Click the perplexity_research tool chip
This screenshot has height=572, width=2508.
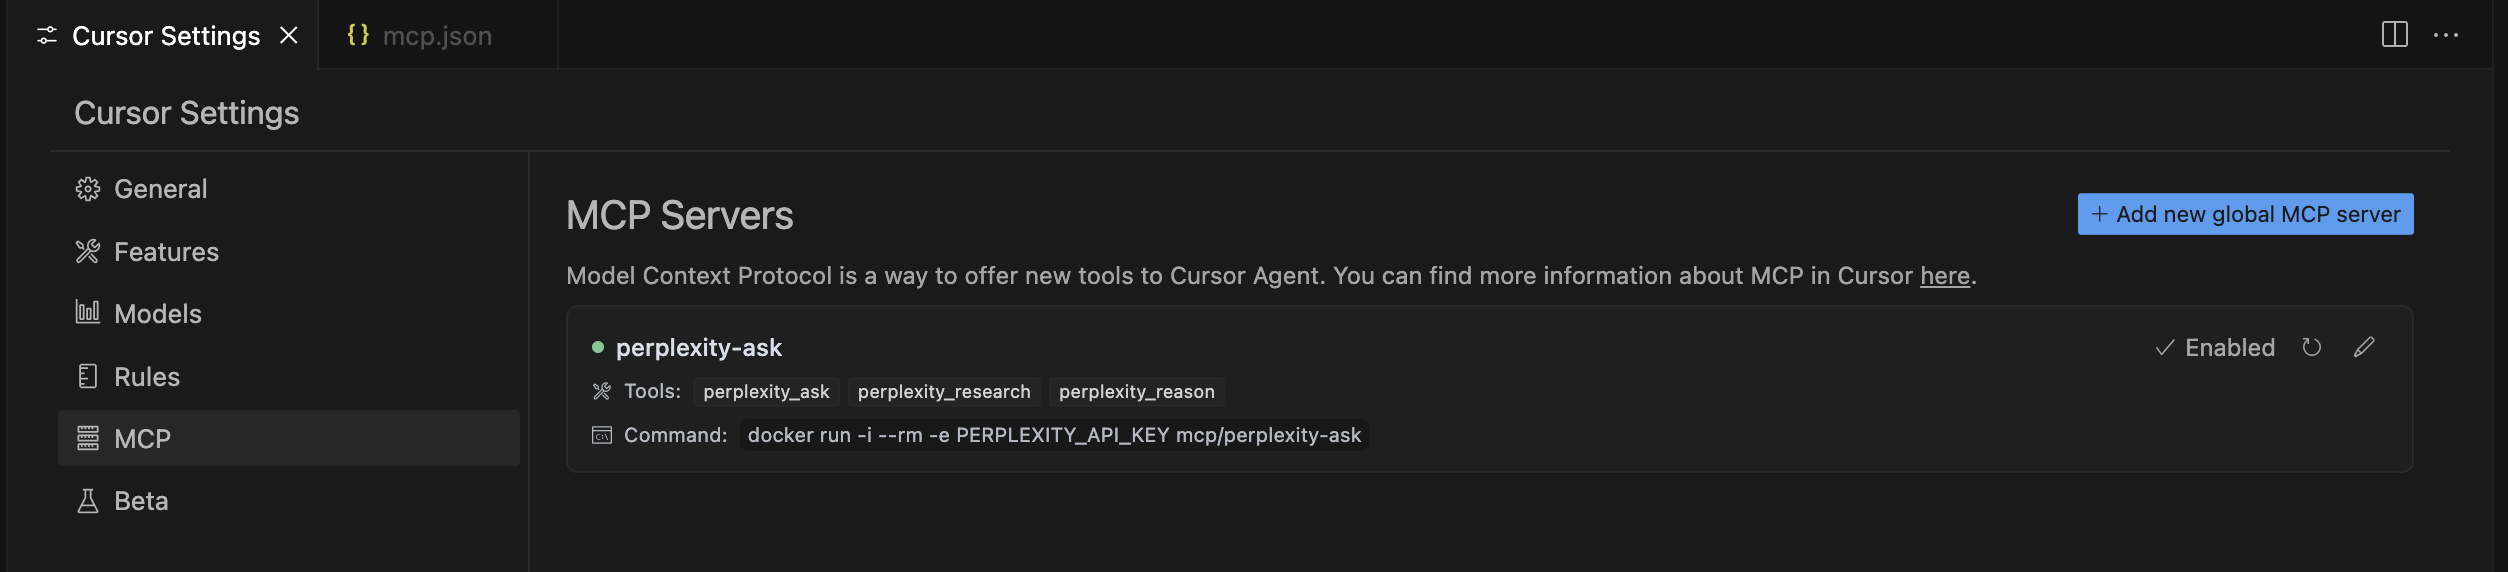pos(944,392)
